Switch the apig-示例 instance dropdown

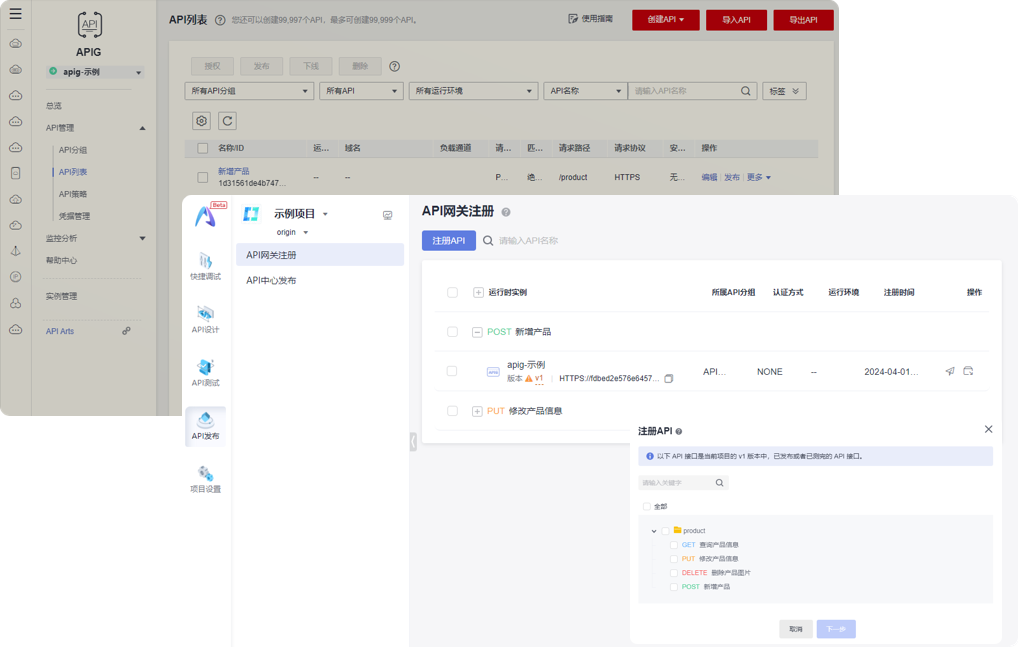tap(95, 72)
